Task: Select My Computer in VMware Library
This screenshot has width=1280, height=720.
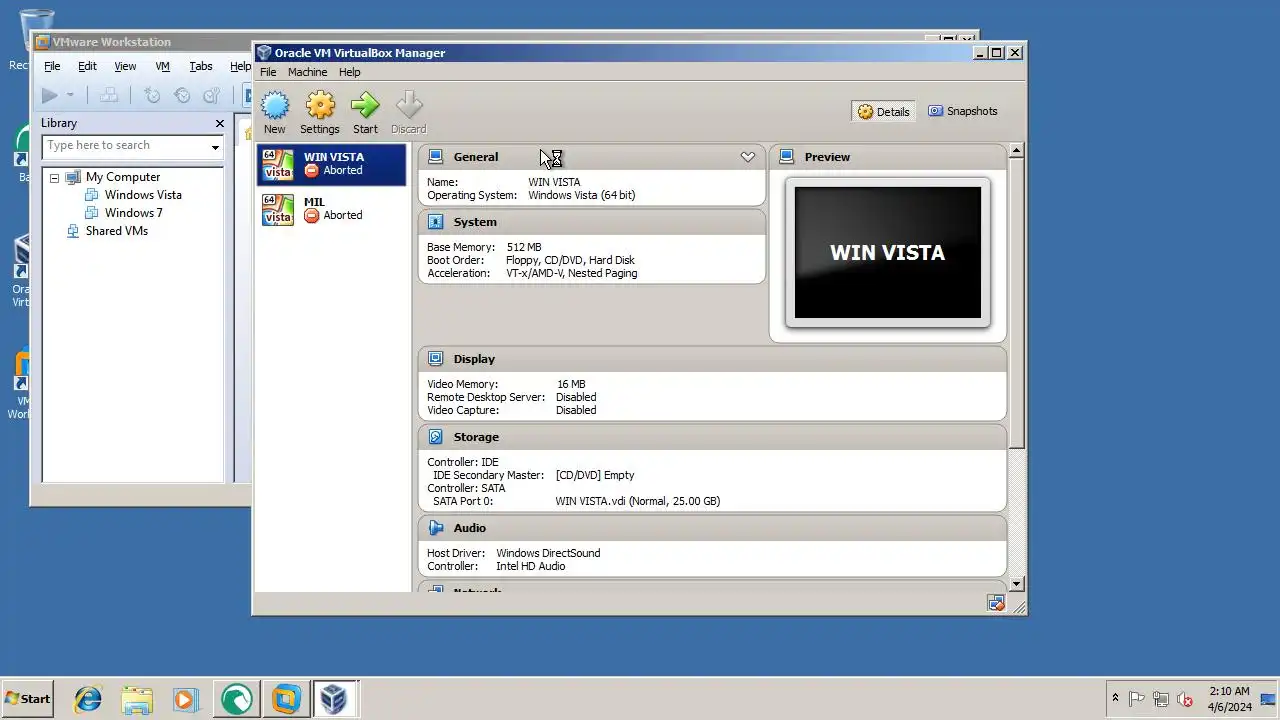Action: 122,177
